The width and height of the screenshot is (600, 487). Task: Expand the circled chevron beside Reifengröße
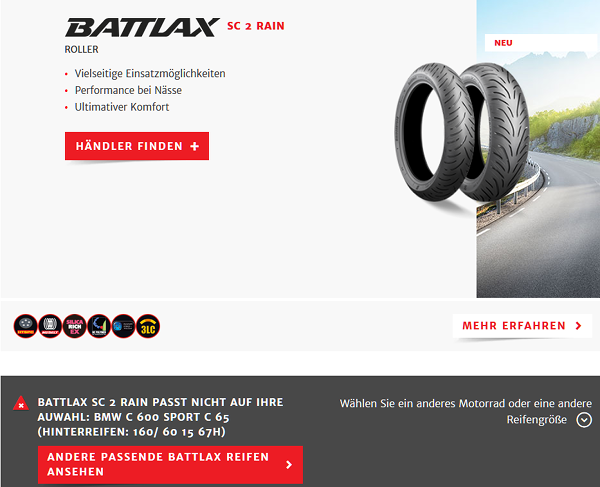tap(584, 420)
